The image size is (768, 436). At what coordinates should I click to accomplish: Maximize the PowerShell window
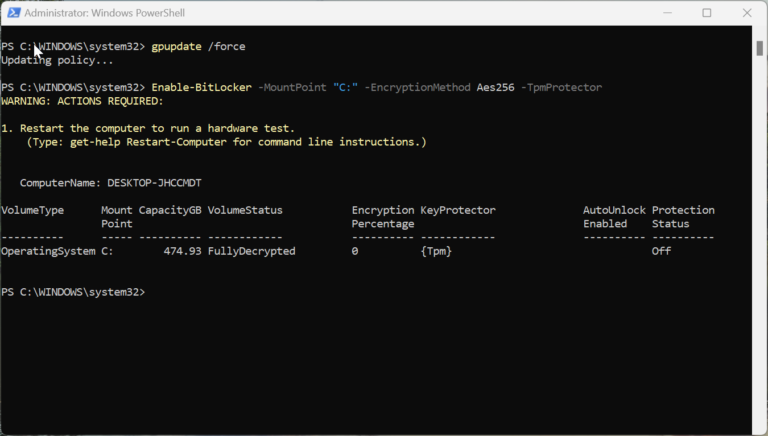(707, 13)
